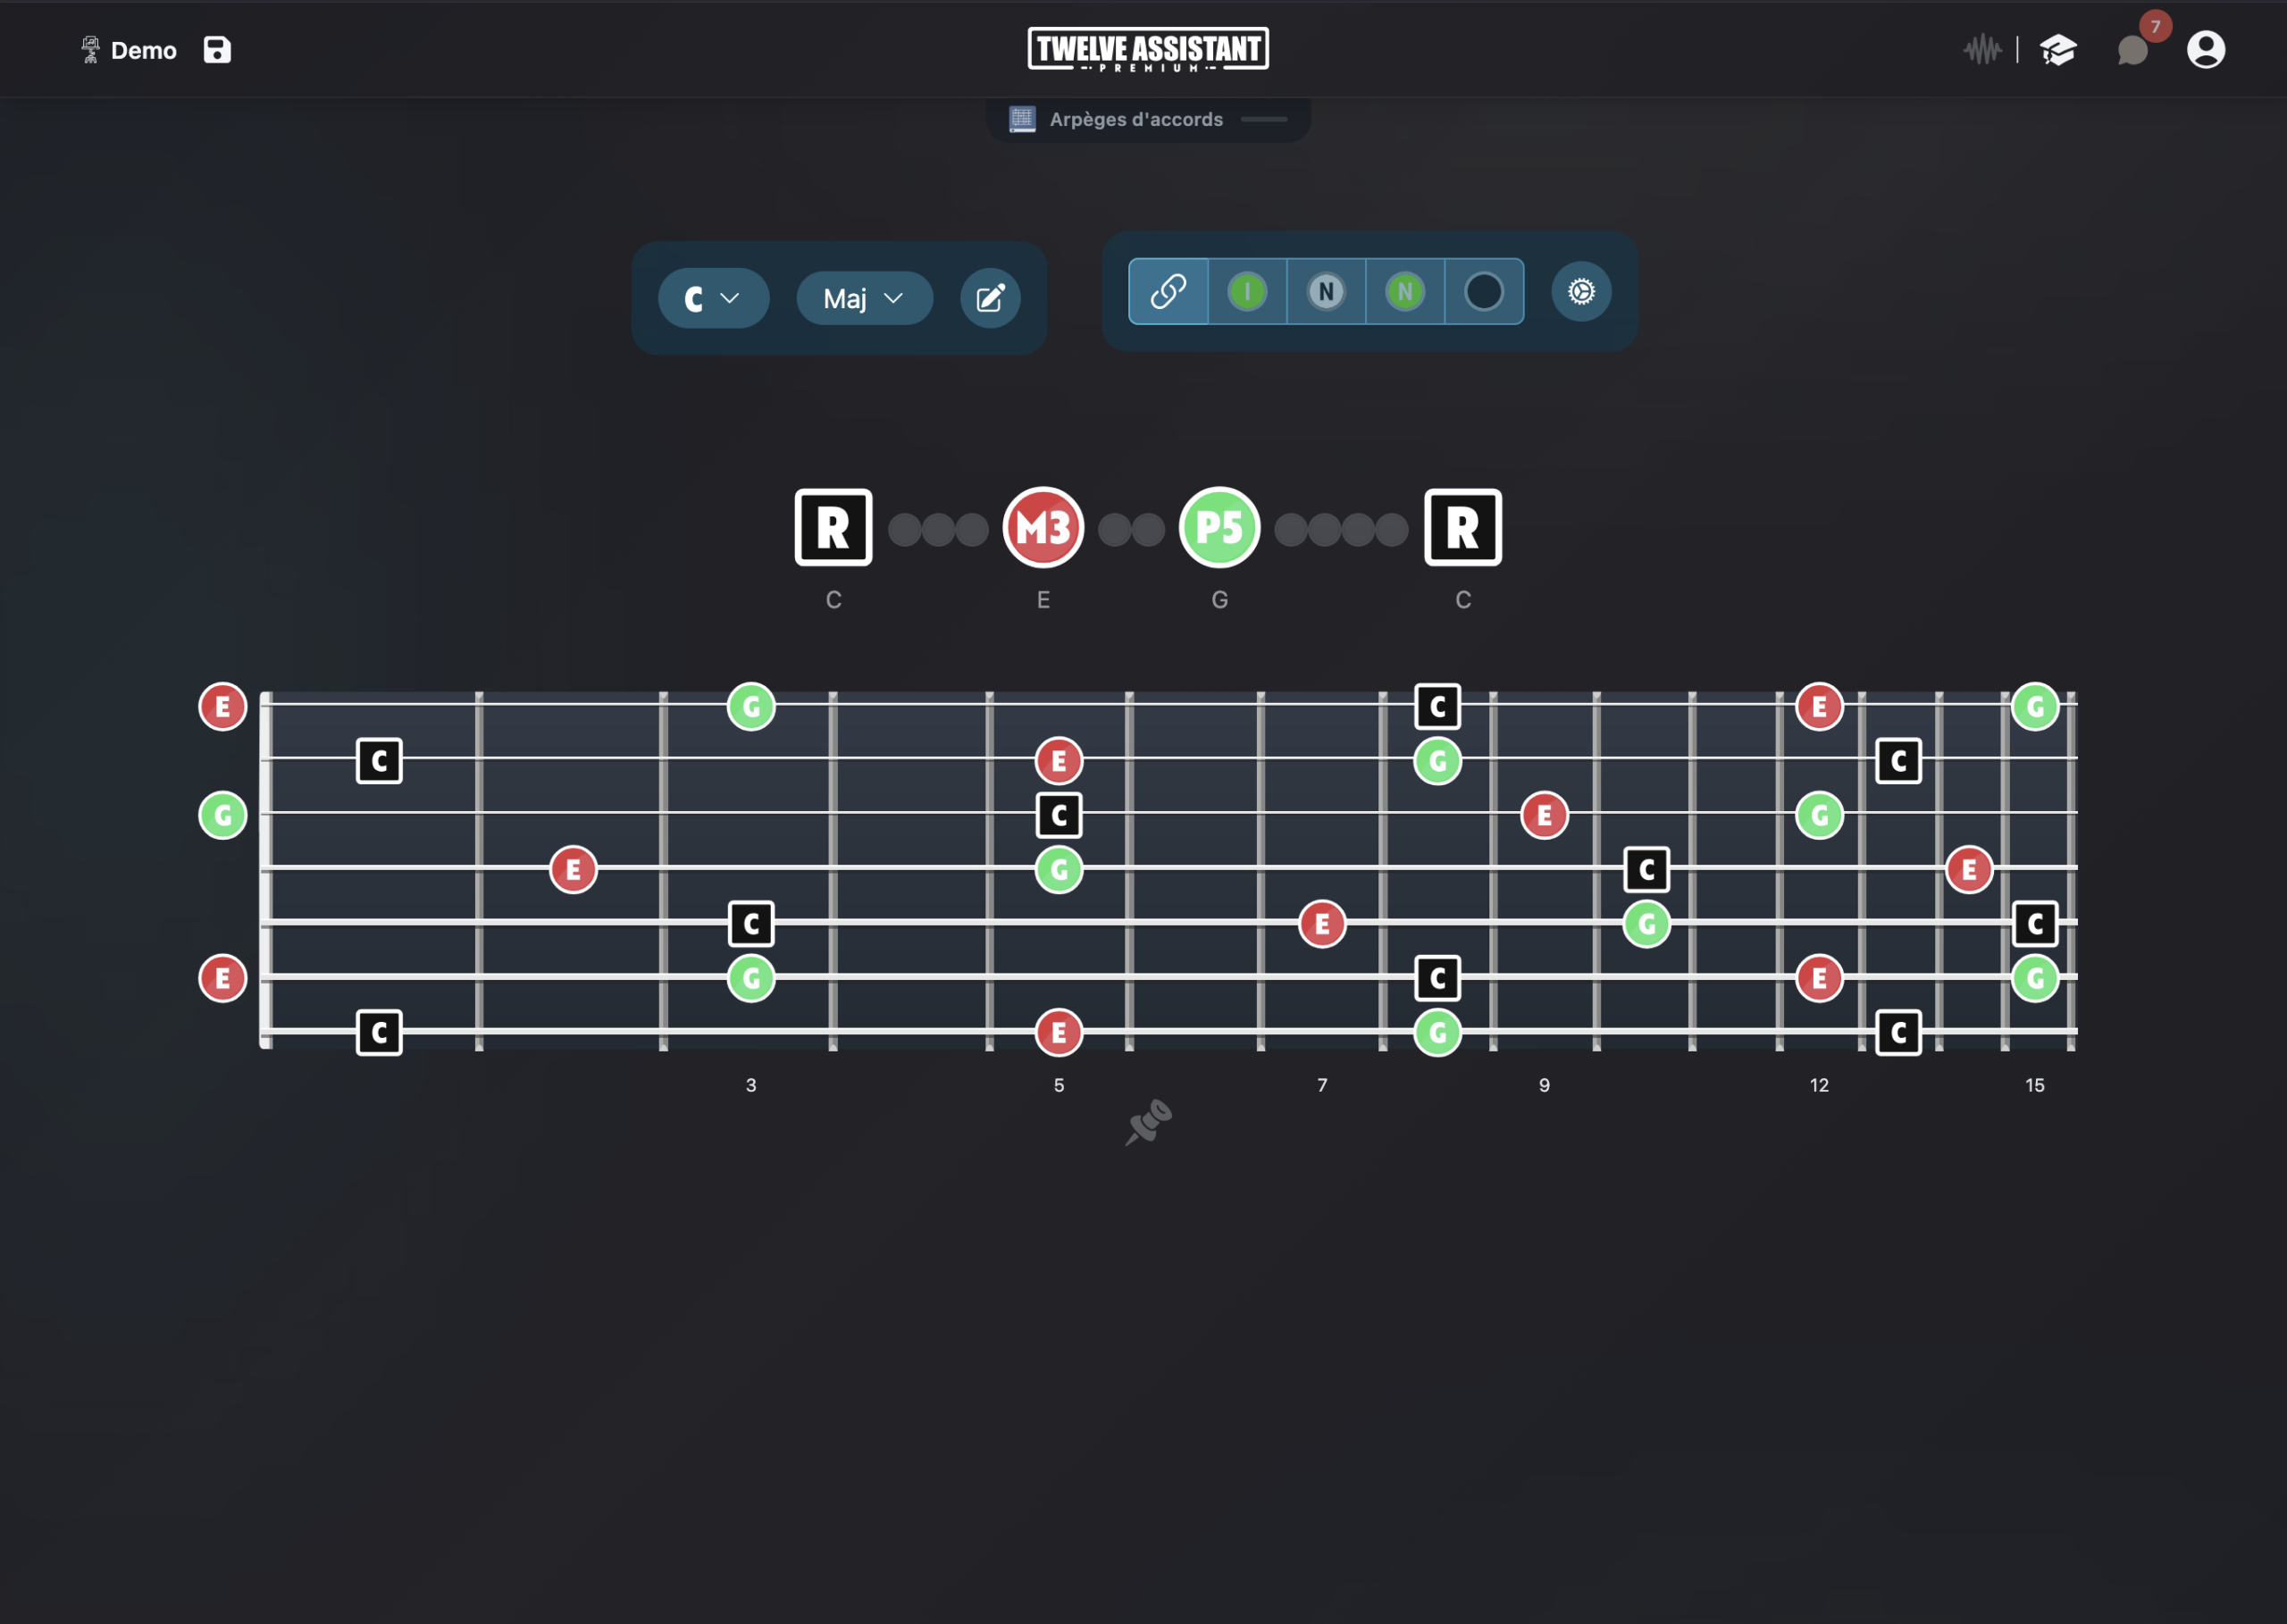
Task: Open chat messages with 7 badge
Action: click(x=2133, y=50)
